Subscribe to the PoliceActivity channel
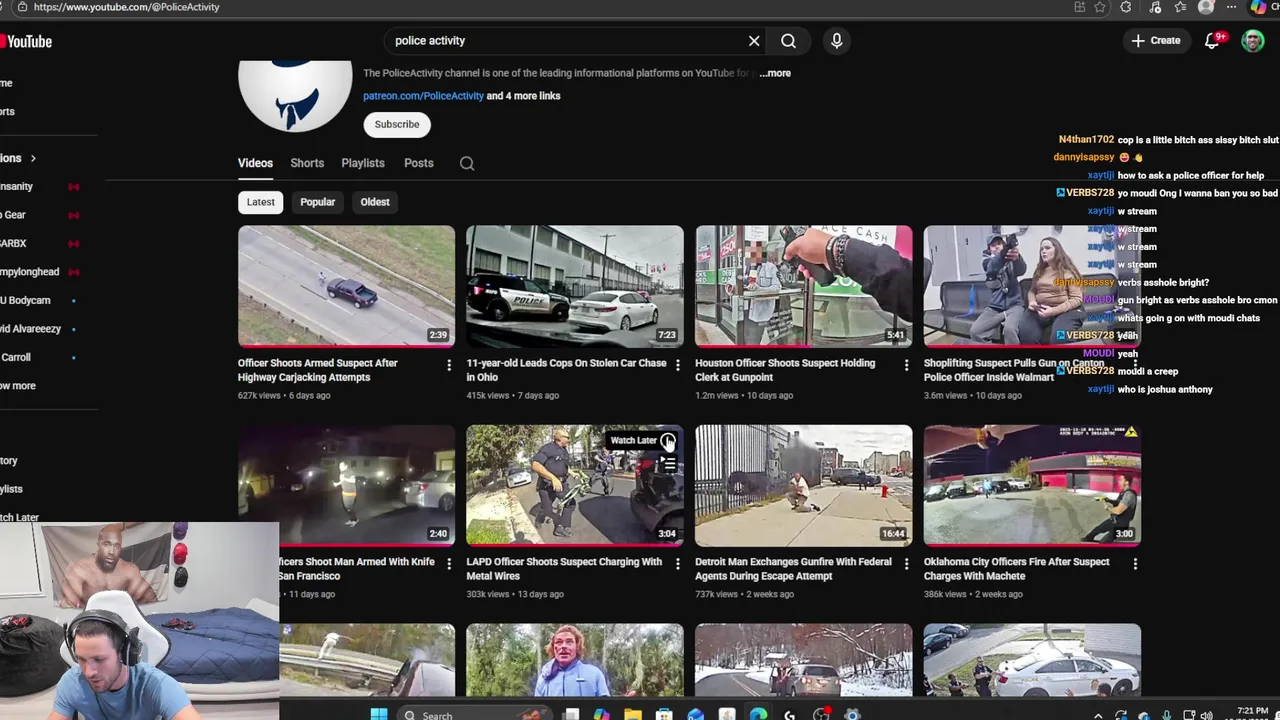This screenshot has height=720, width=1280. 397,124
